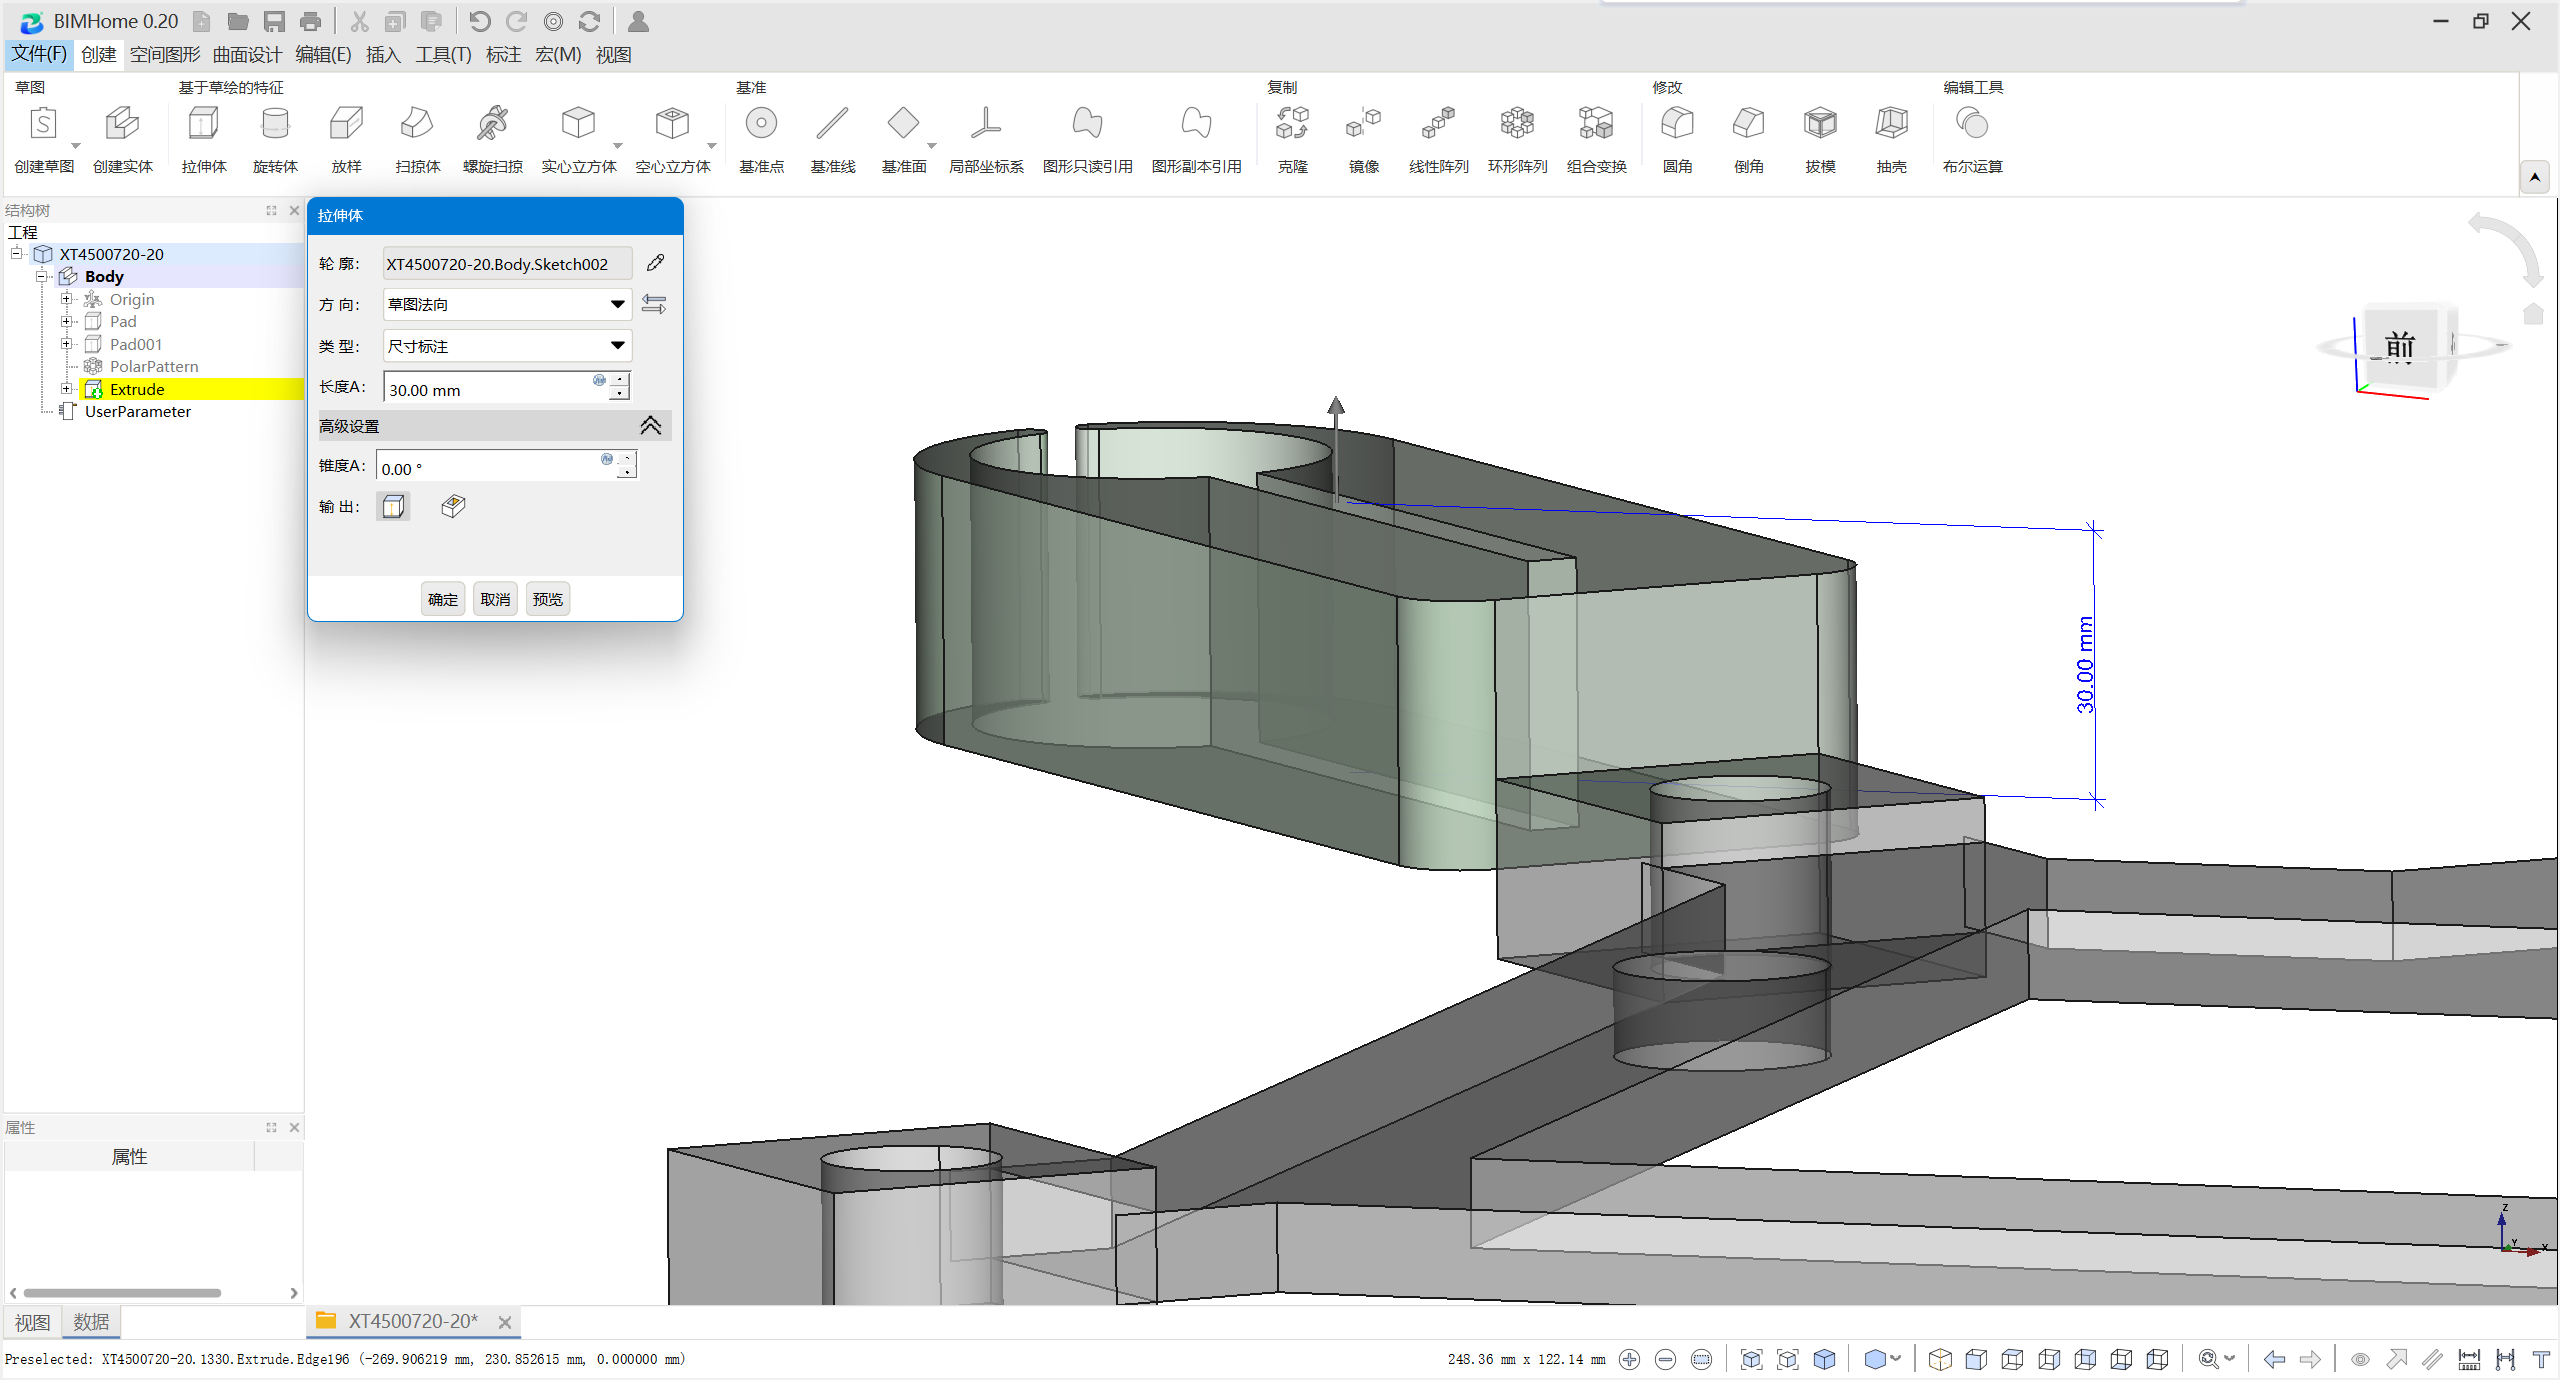
Task: Open the 文件(F) menu
Action: 38,54
